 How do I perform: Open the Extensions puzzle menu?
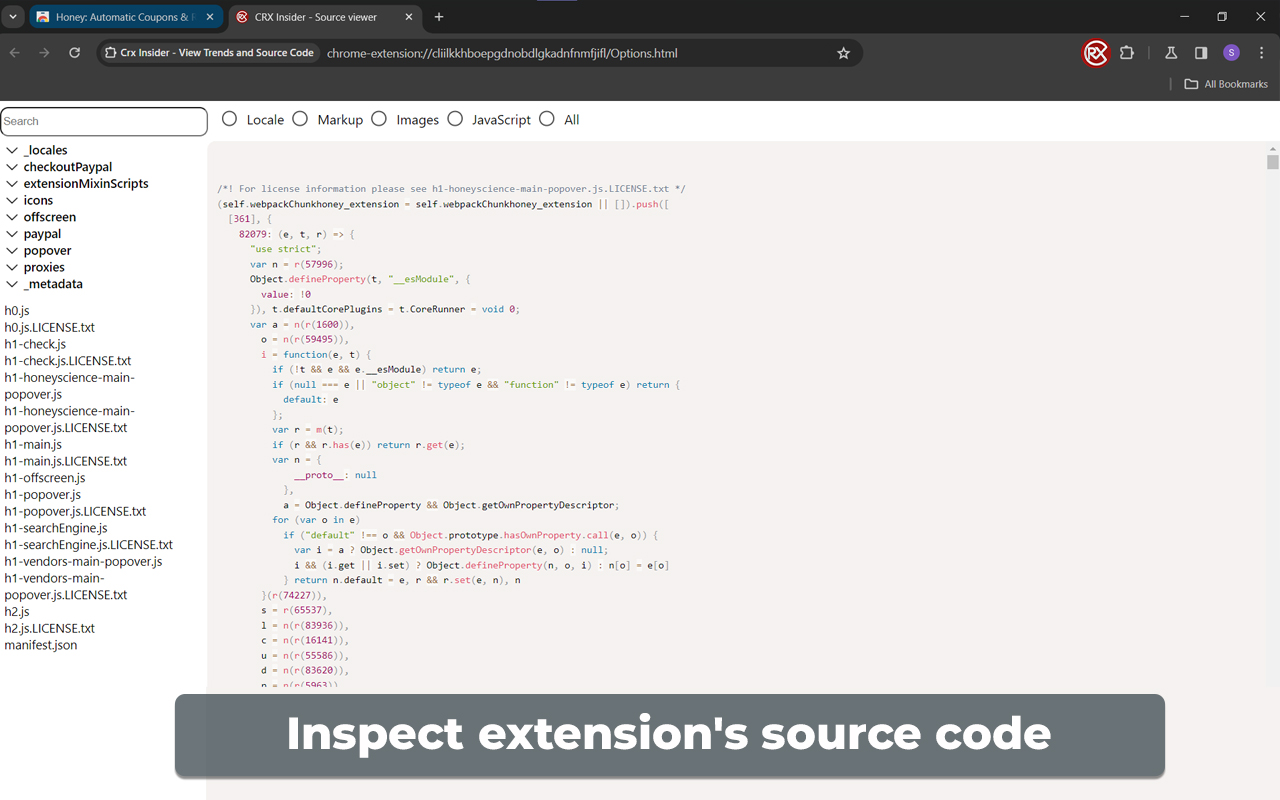1127,53
